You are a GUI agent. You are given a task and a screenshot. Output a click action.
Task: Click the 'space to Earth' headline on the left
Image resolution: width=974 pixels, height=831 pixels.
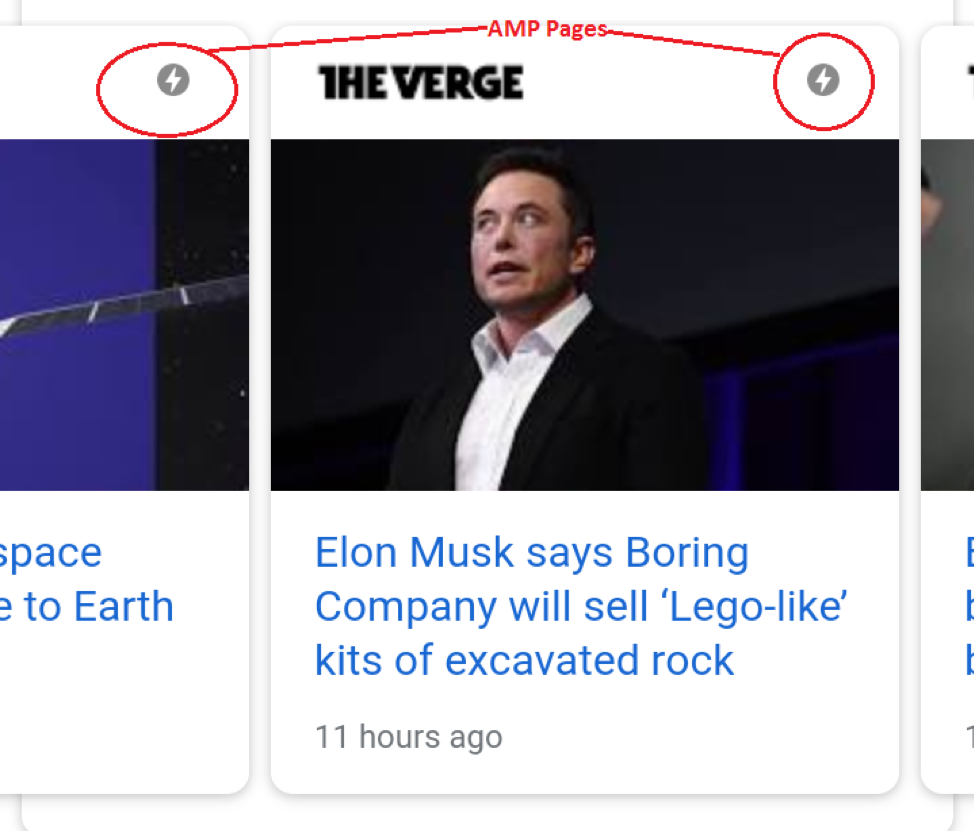click(x=85, y=580)
